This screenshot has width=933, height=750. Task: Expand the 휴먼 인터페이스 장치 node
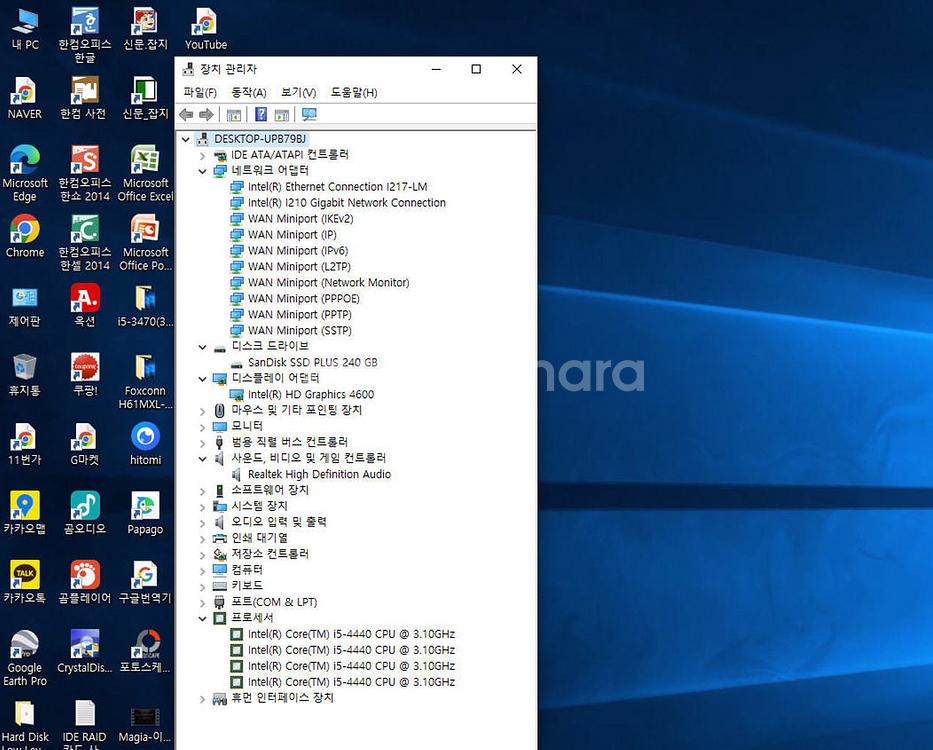point(202,699)
